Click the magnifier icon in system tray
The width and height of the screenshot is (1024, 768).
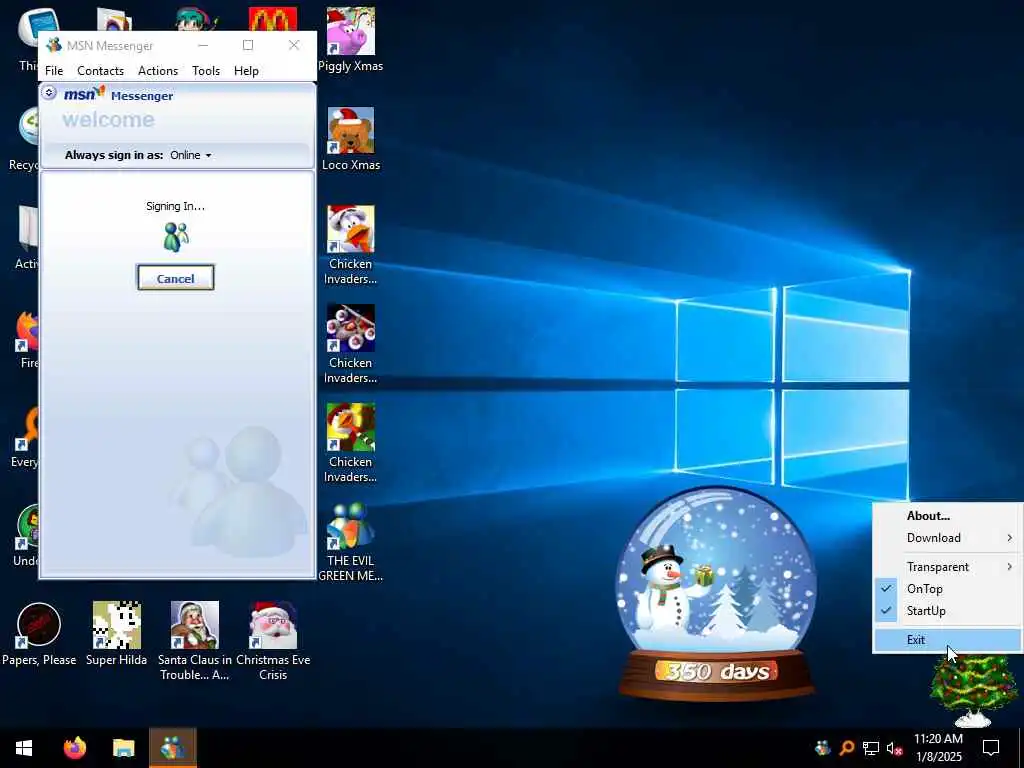click(x=847, y=748)
